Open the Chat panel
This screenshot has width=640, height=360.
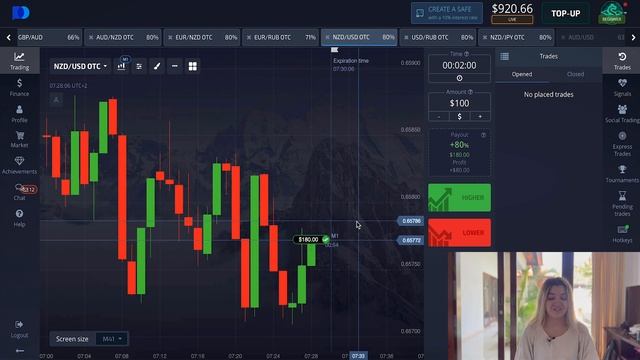coord(19,192)
